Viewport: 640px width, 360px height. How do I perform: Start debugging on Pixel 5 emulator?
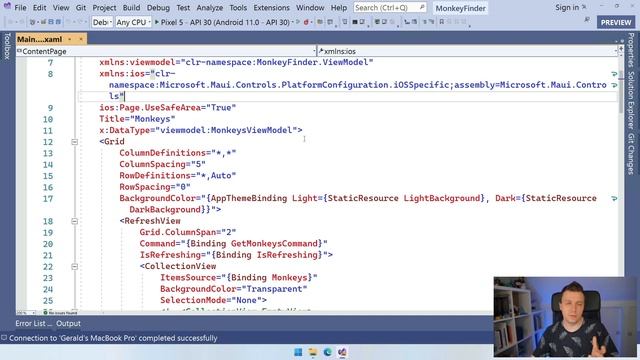(x=222, y=22)
